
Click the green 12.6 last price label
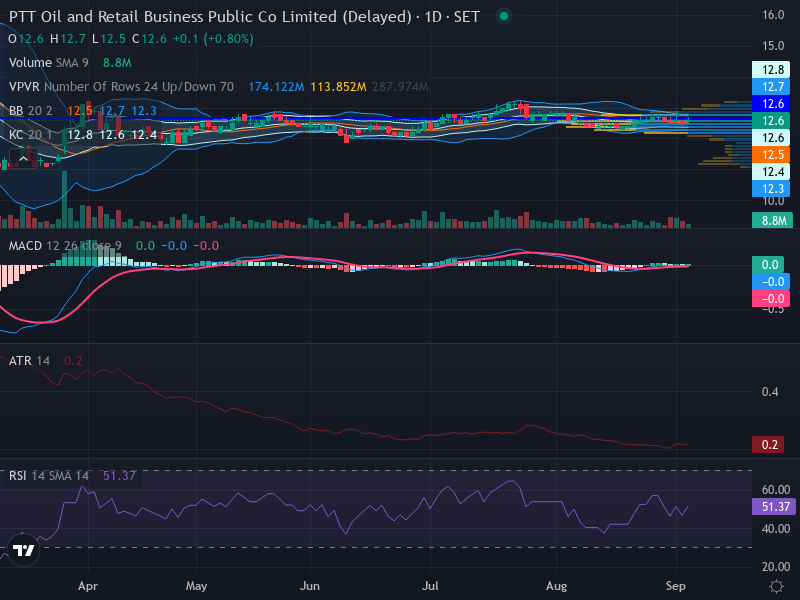pos(771,120)
